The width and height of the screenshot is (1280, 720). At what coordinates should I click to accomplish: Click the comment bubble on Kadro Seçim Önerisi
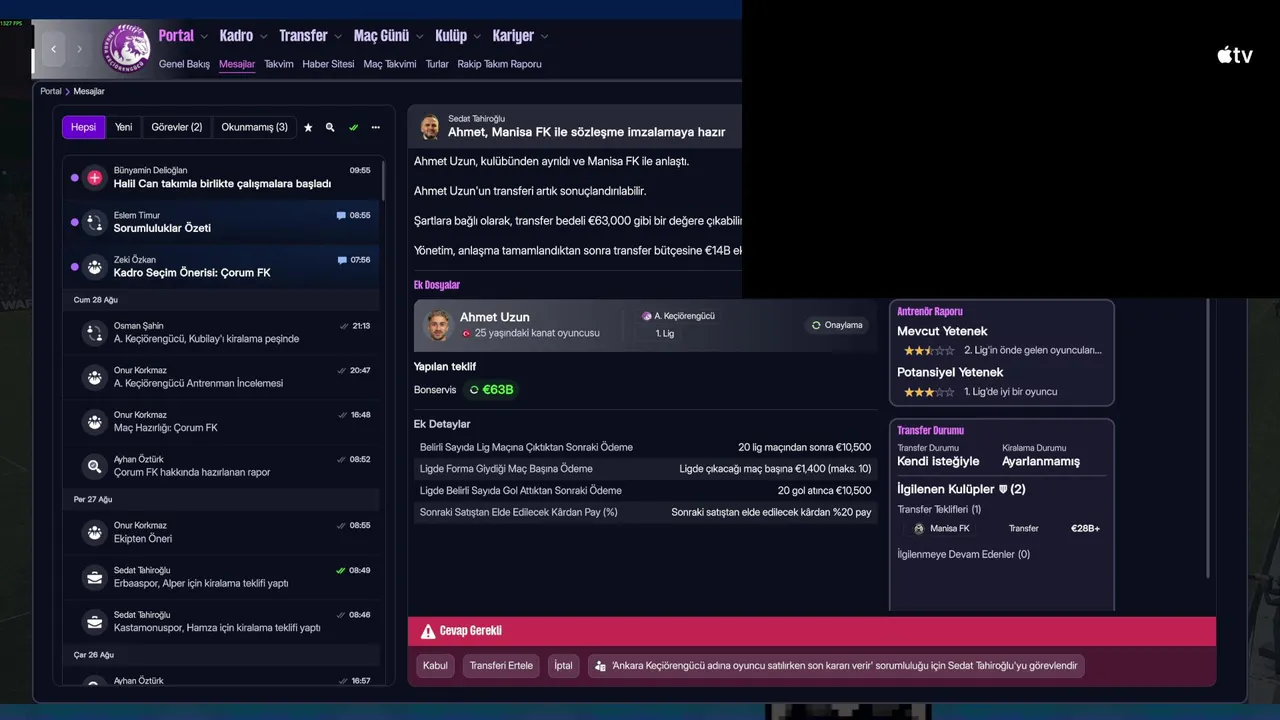pos(341,260)
